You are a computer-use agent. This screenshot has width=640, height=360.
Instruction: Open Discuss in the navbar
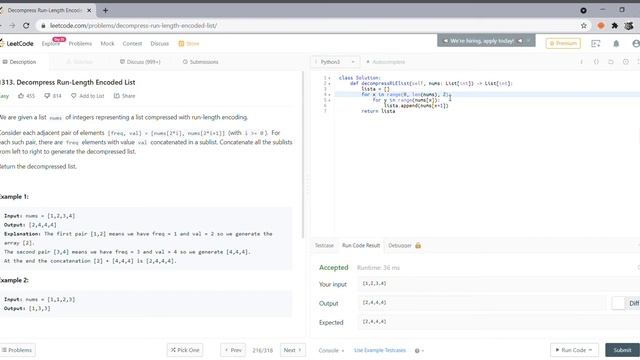[160, 43]
